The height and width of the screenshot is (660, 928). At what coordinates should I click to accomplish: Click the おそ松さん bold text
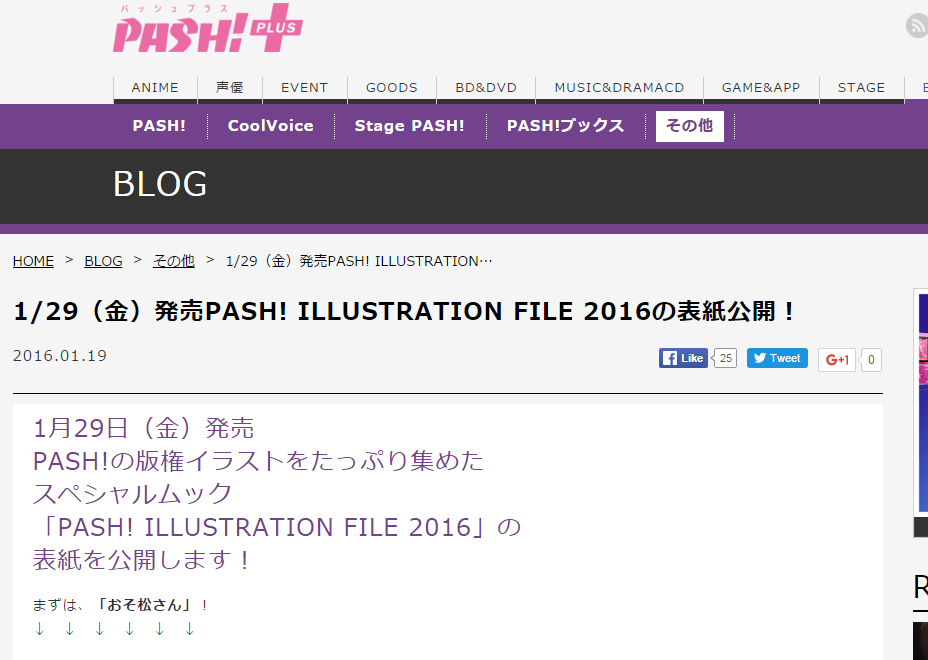tap(144, 605)
